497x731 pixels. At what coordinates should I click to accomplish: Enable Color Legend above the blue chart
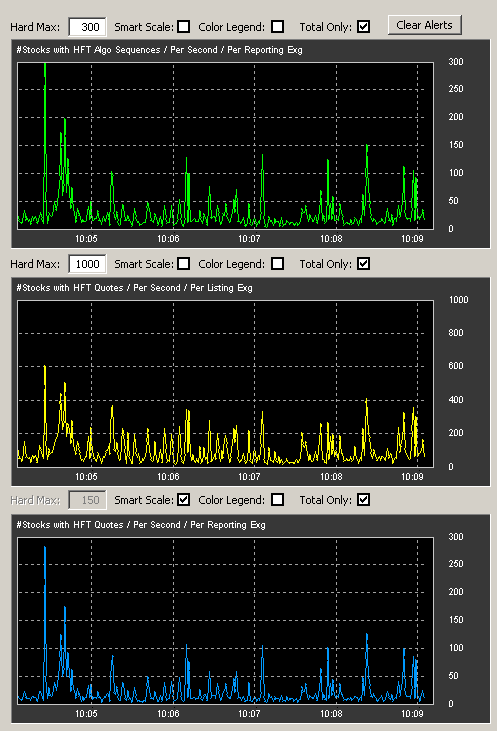point(277,500)
